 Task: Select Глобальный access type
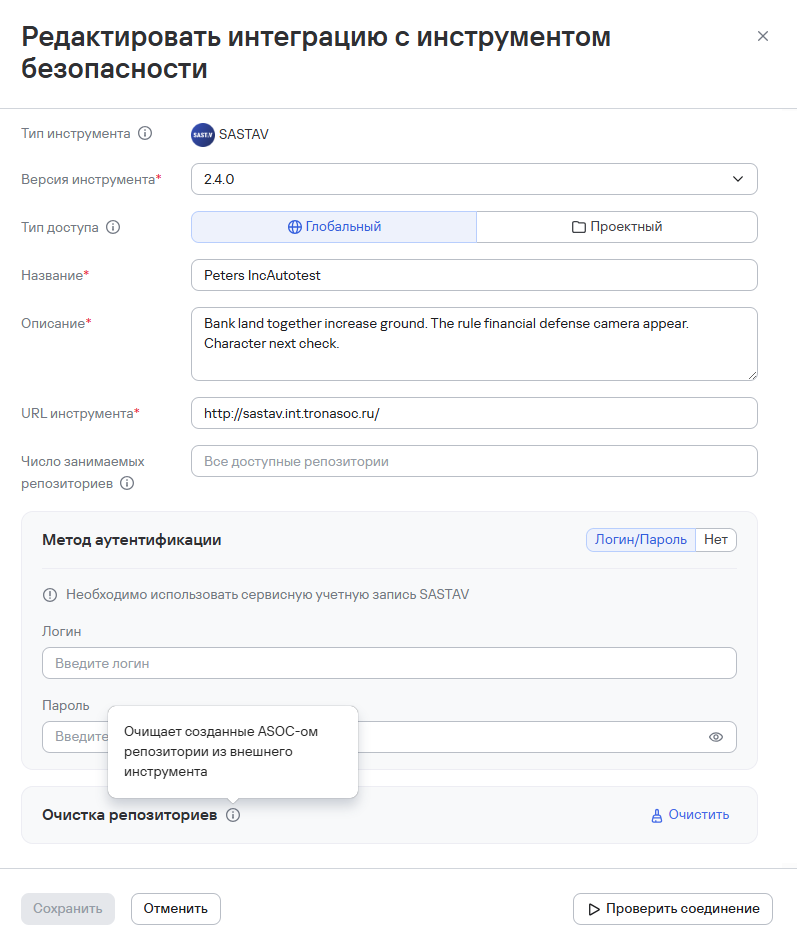(334, 227)
